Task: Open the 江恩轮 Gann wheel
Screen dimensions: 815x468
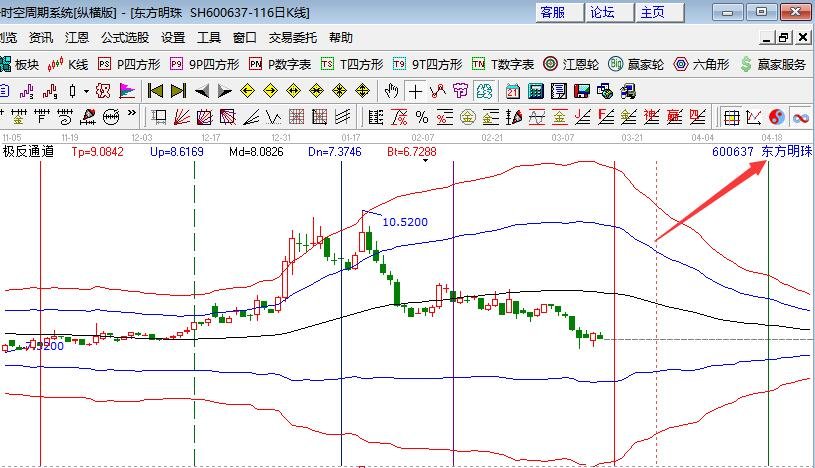Action: 571,64
